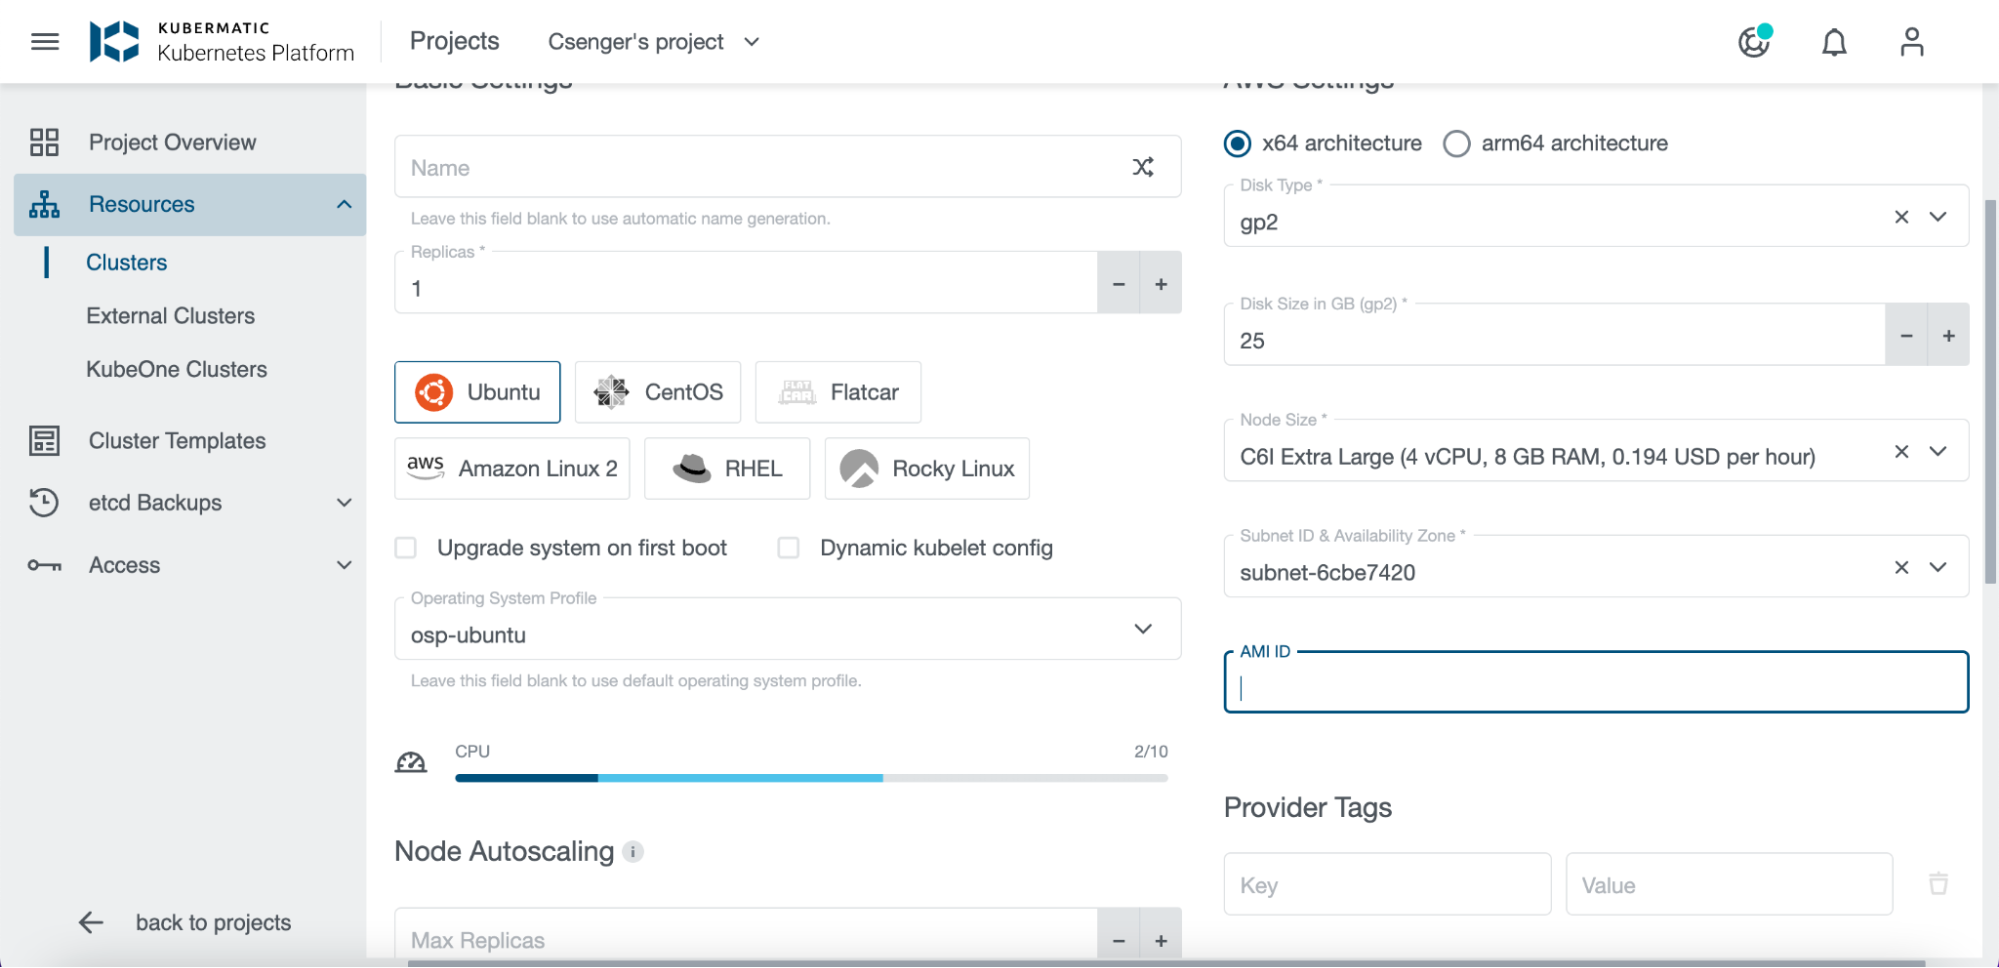Select the arm64 architecture radio button

(x=1456, y=143)
